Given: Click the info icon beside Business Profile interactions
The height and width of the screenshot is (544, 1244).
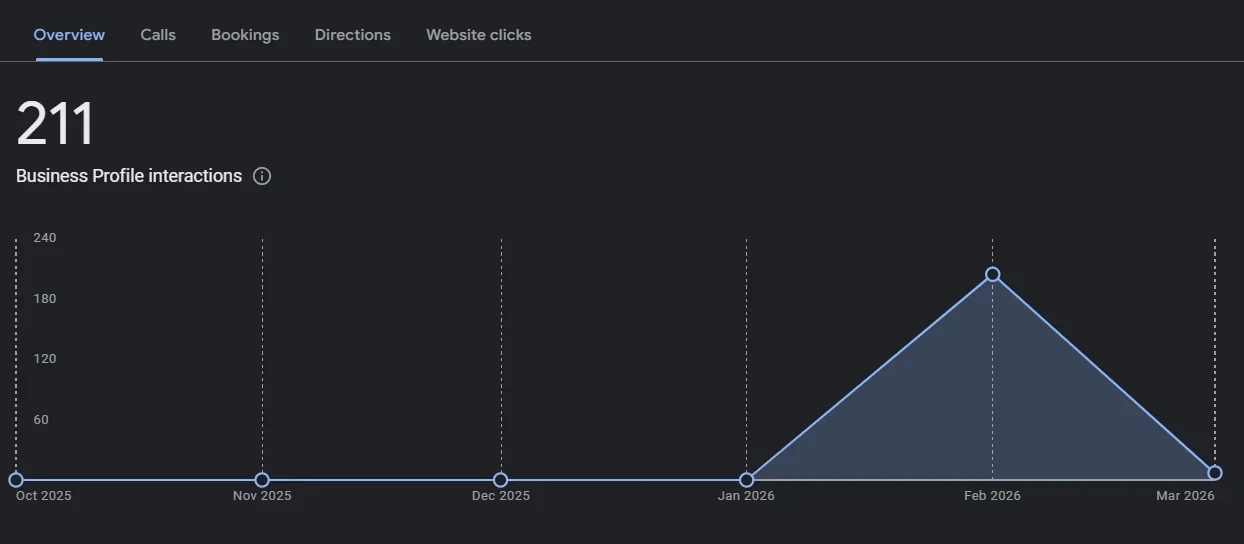Looking at the screenshot, I should point(262,176).
